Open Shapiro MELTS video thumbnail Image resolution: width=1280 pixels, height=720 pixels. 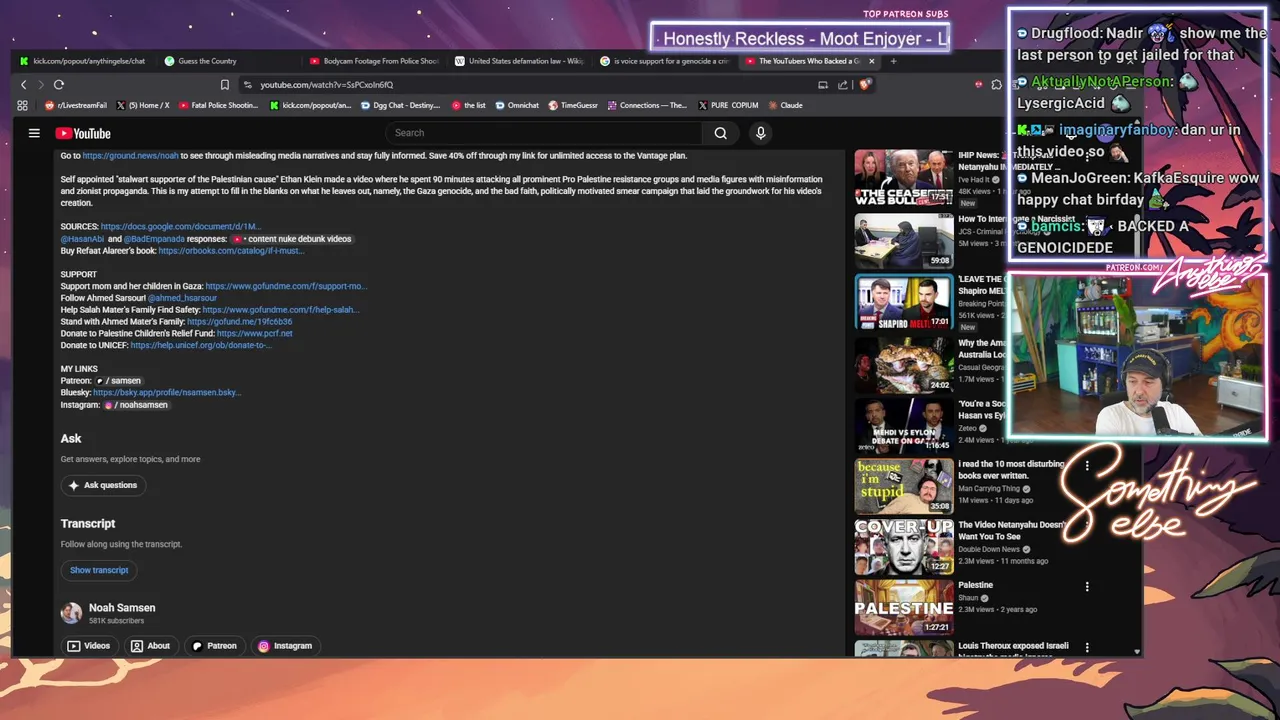(904, 302)
